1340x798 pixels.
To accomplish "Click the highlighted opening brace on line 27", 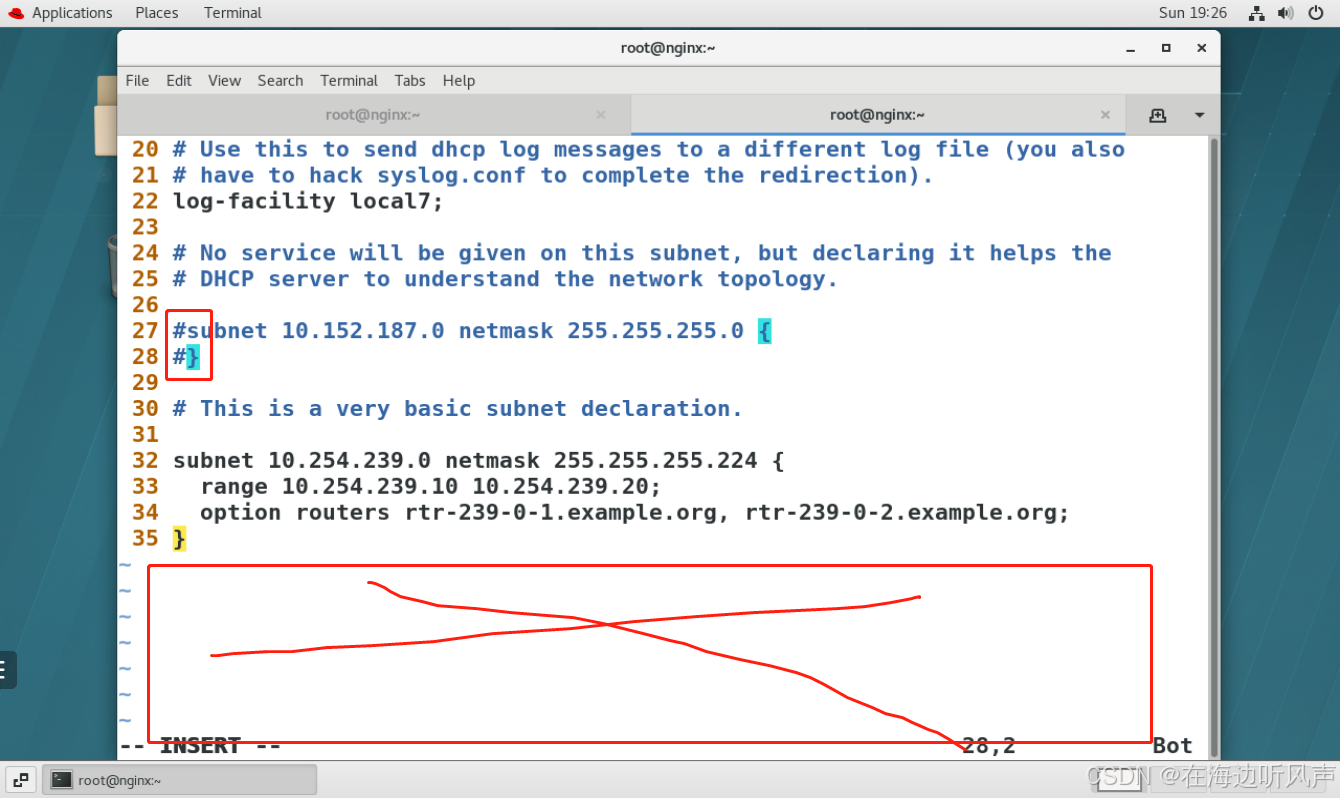I will pos(765,331).
